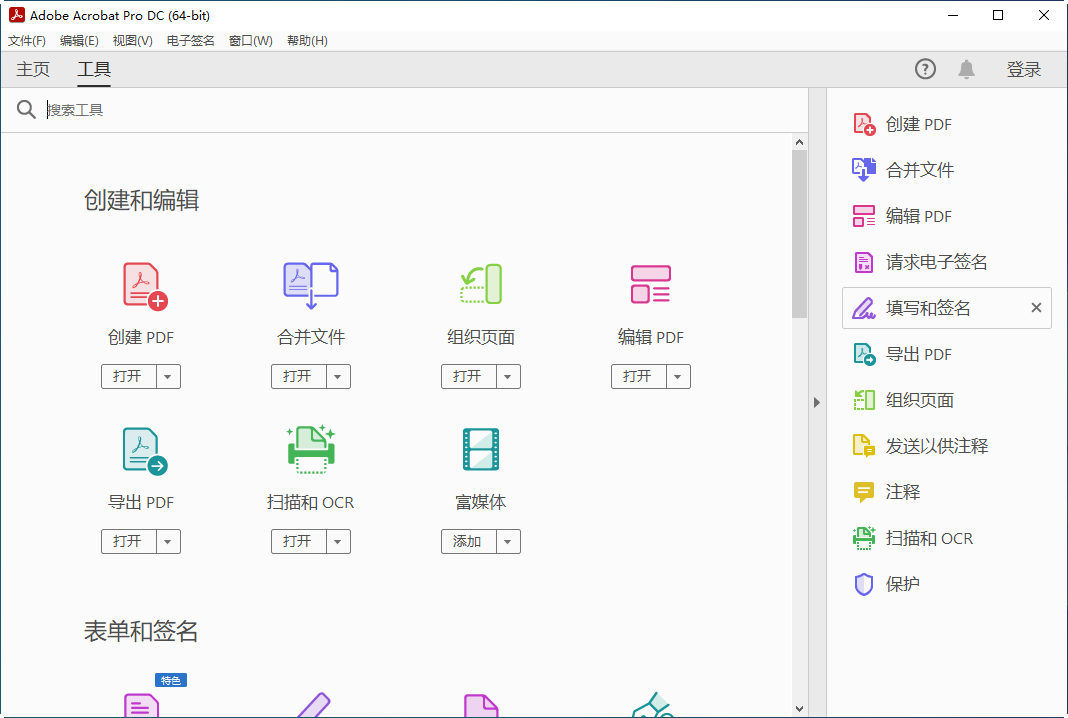Open the 组织页面 tool icon
The width and height of the screenshot is (1068, 718).
[x=480, y=283]
